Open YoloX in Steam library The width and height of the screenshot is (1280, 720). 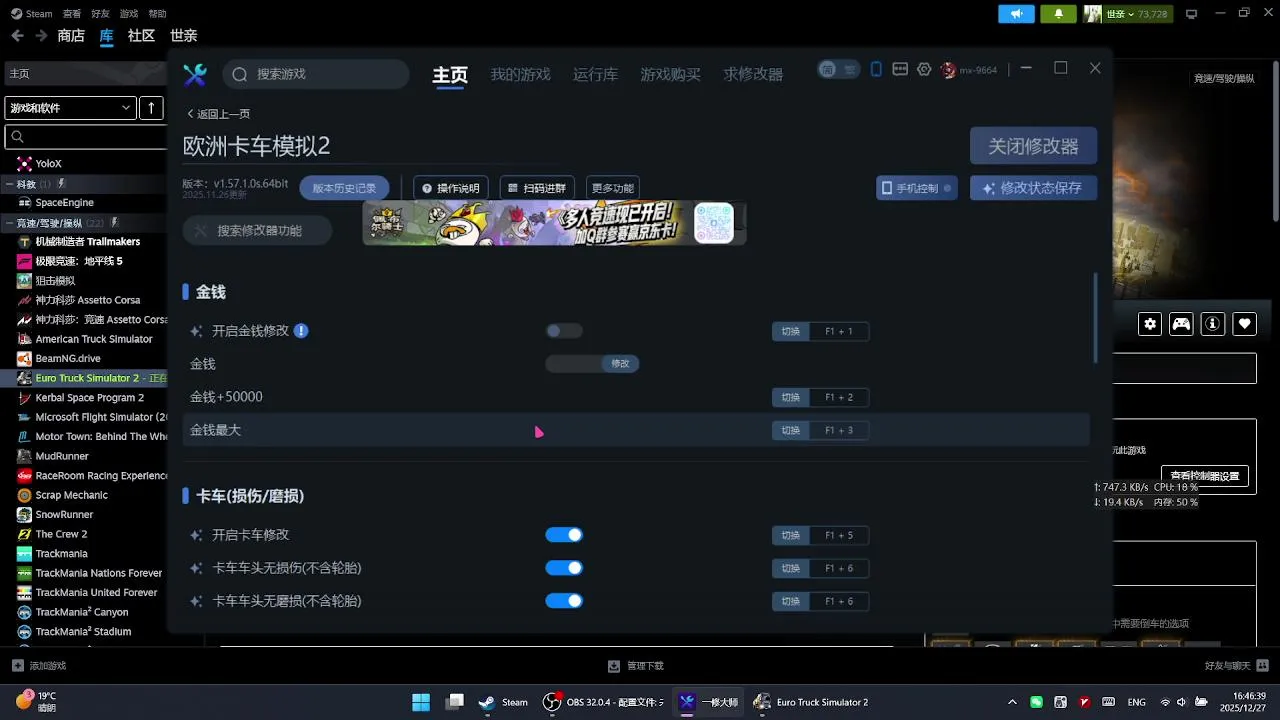tap(48, 163)
